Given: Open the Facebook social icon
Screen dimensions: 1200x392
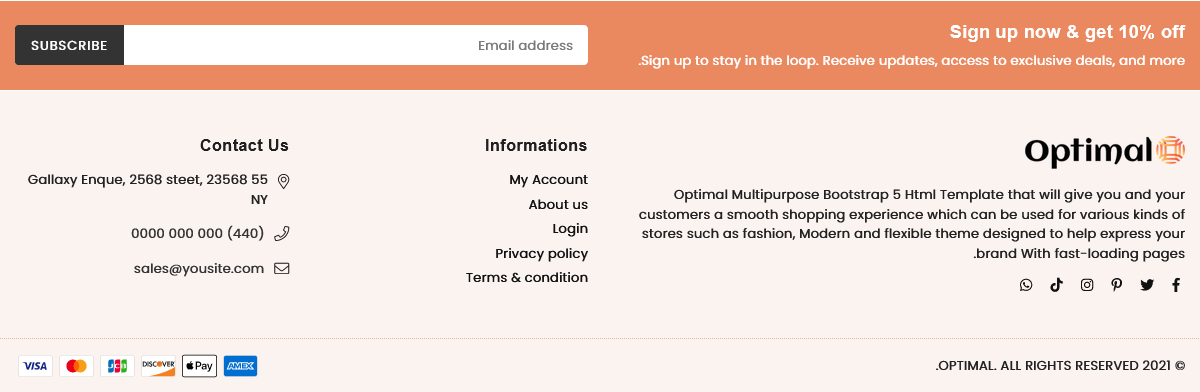Looking at the screenshot, I should click(x=1176, y=285).
